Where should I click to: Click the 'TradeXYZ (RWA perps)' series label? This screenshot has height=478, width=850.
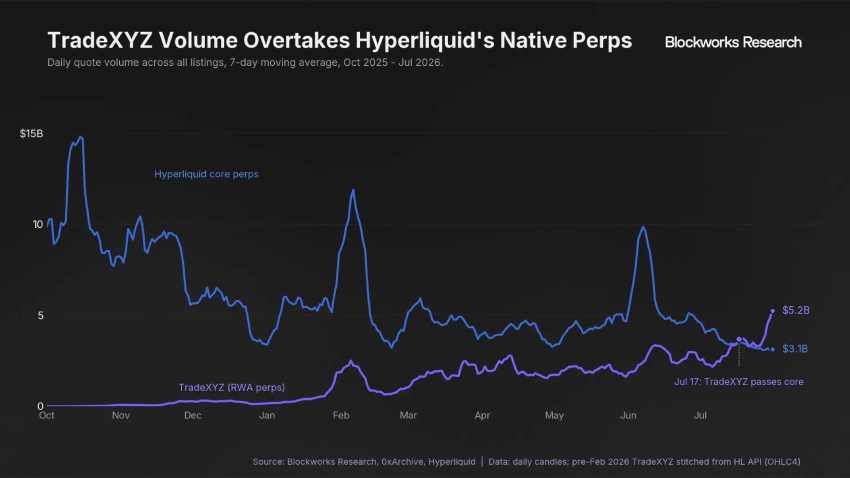231,387
